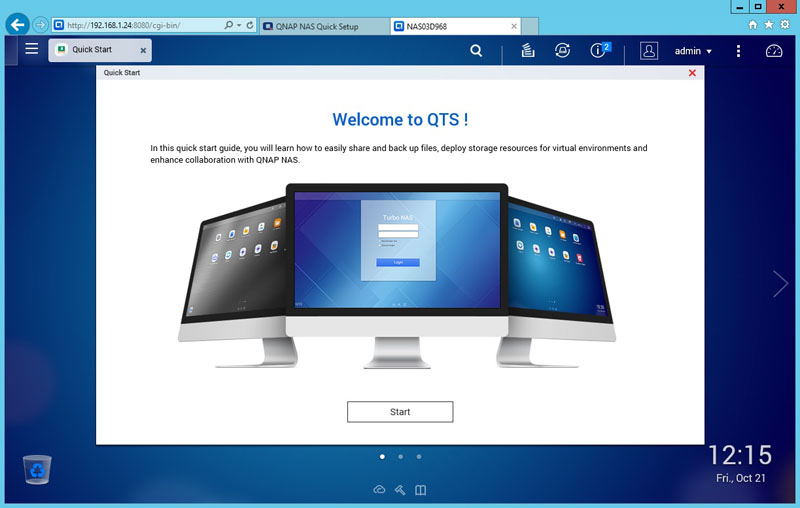Click the Welcome to QTS heading
The width and height of the screenshot is (800, 508).
pos(400,119)
